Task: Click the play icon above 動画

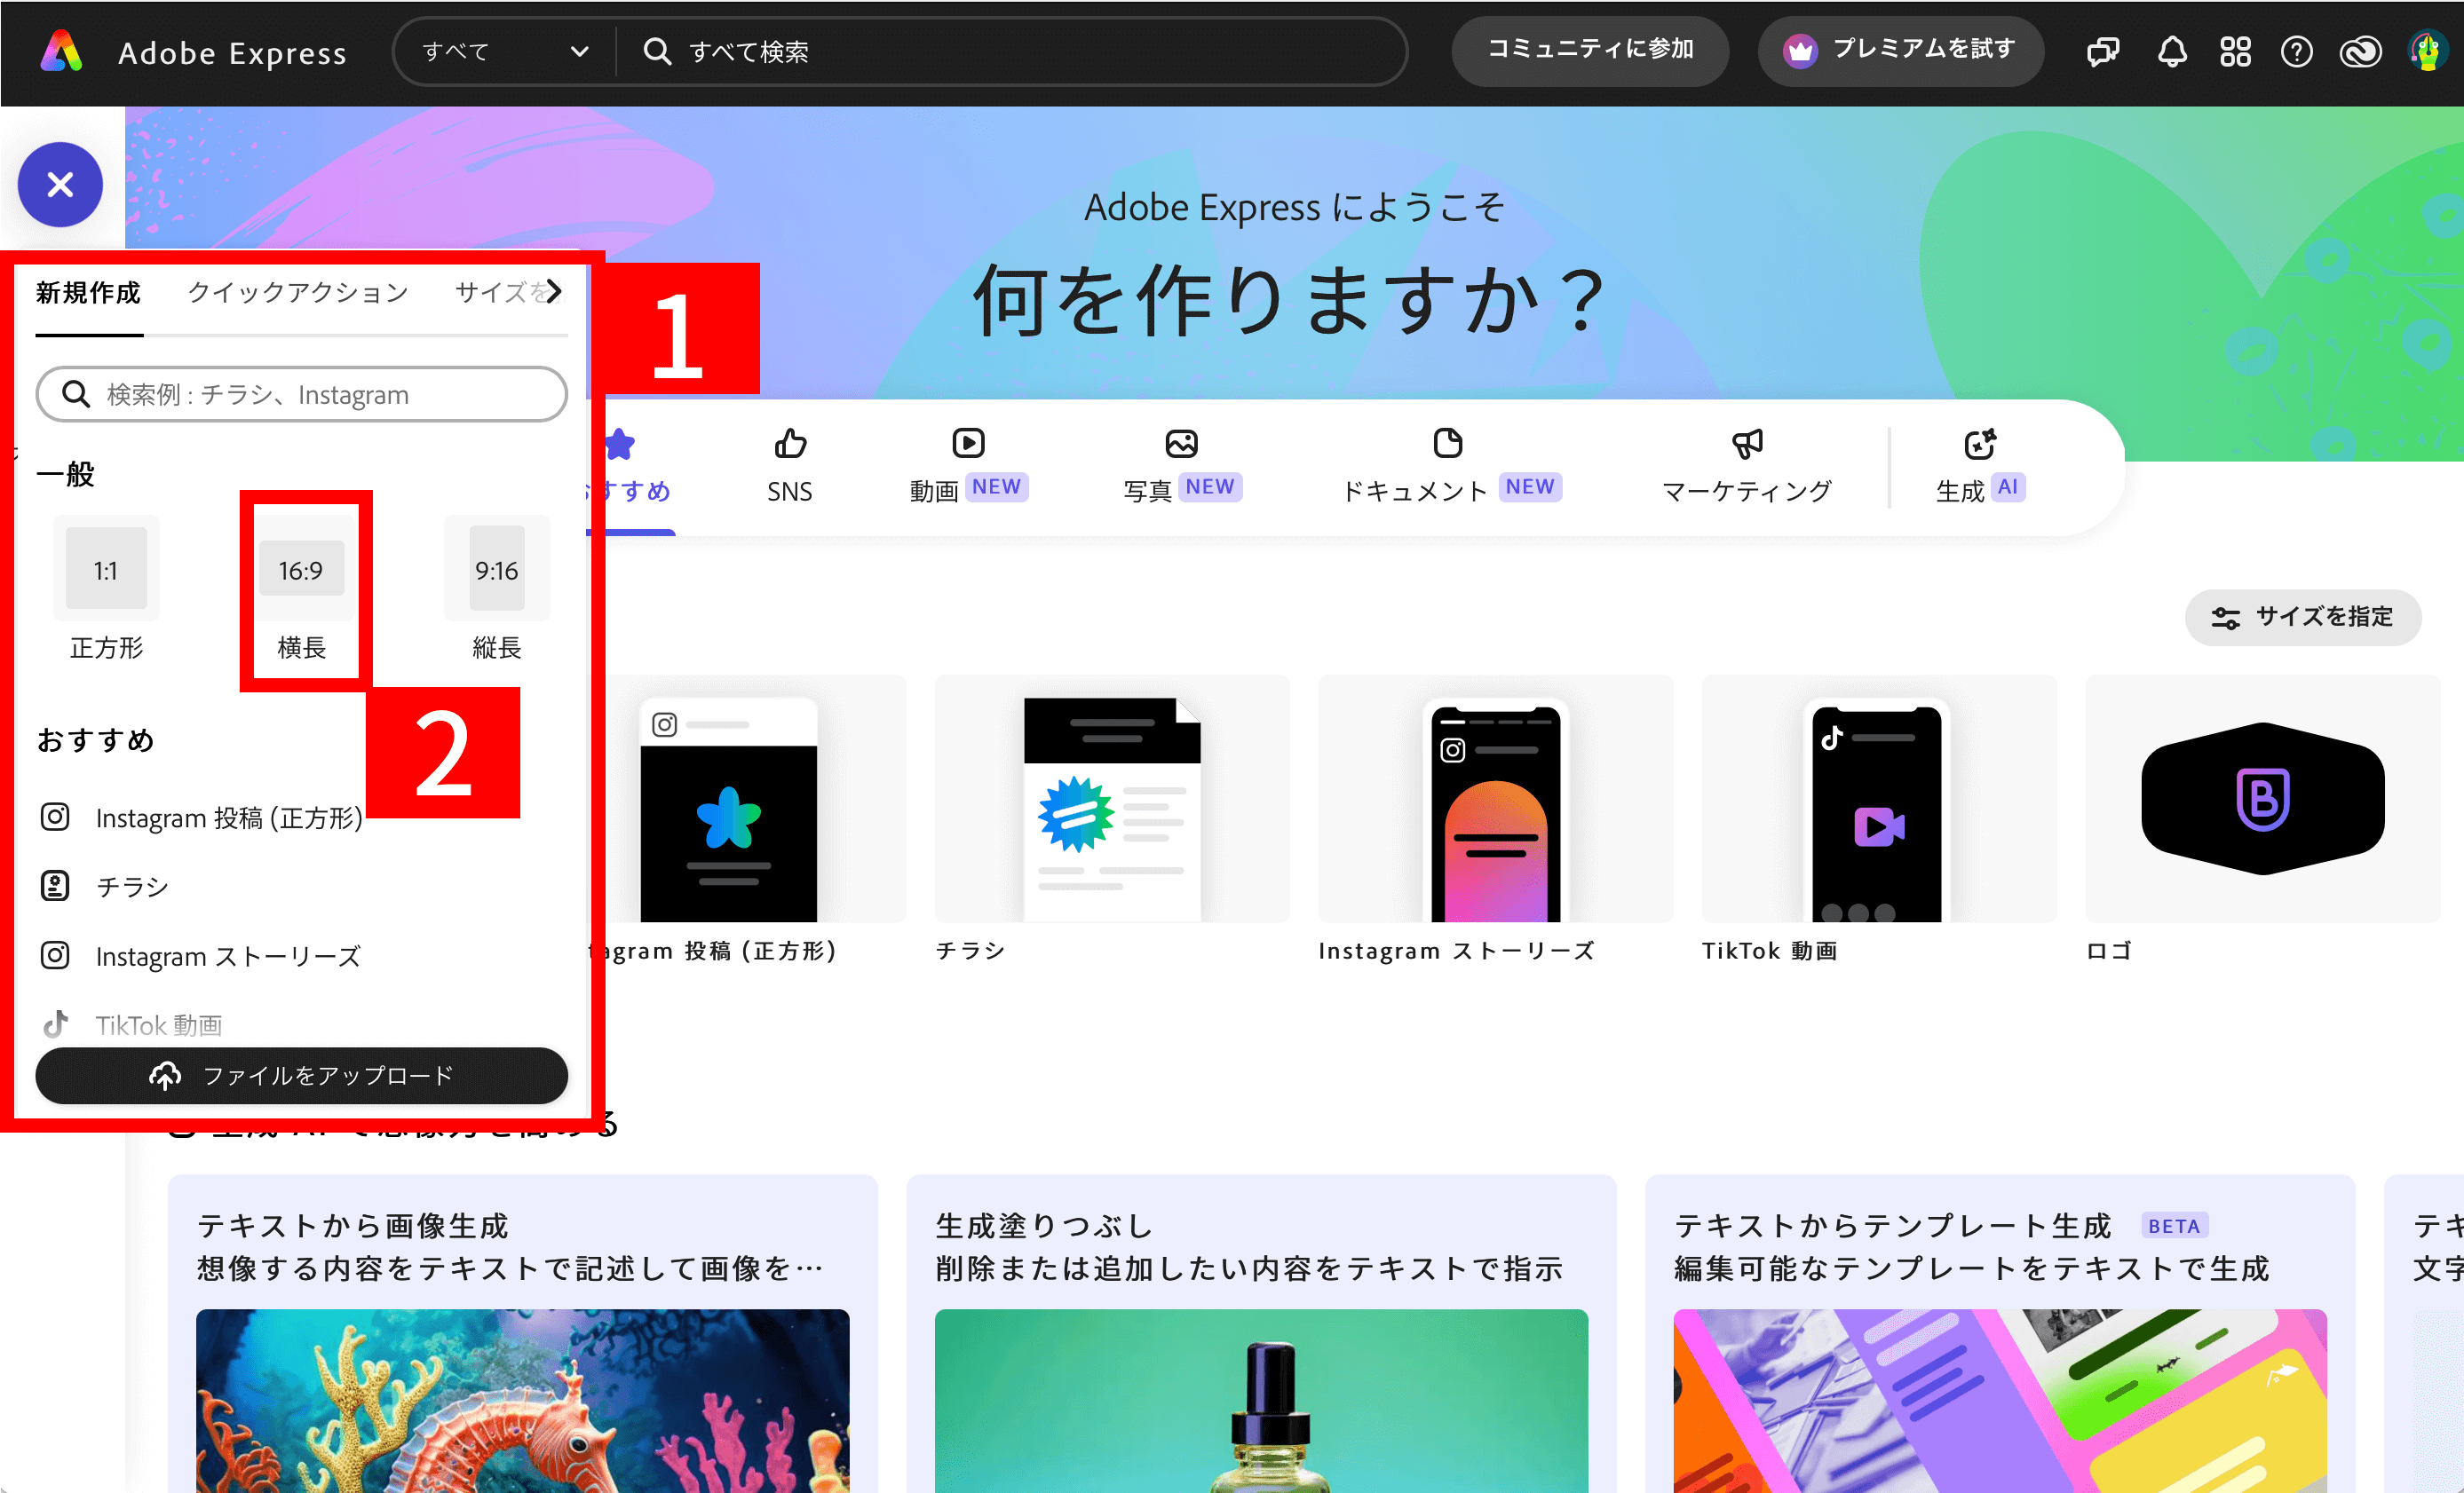Action: tap(968, 442)
